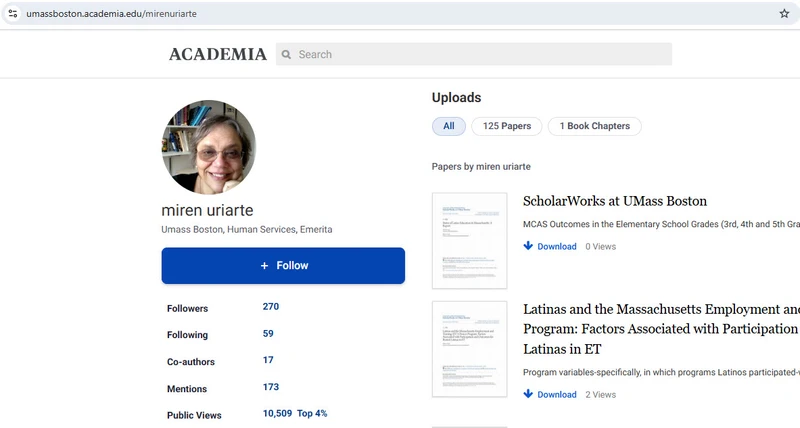This screenshot has height=428, width=800.
Task: Open the Latinas paper thumbnail
Action: 469,349
